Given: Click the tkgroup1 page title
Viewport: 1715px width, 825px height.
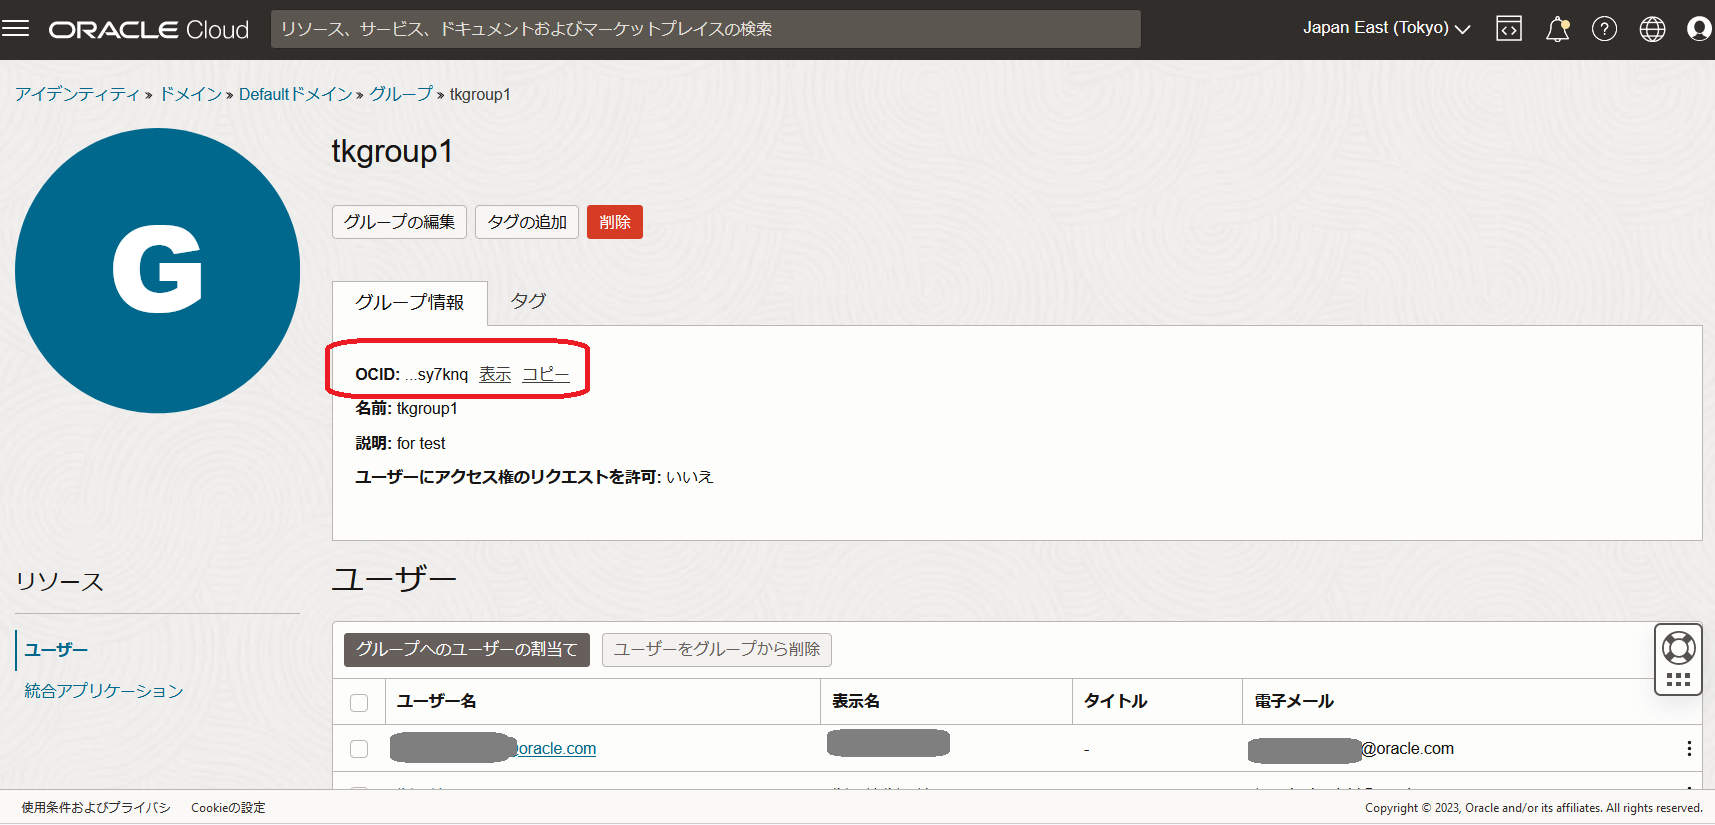Looking at the screenshot, I should tap(392, 152).
